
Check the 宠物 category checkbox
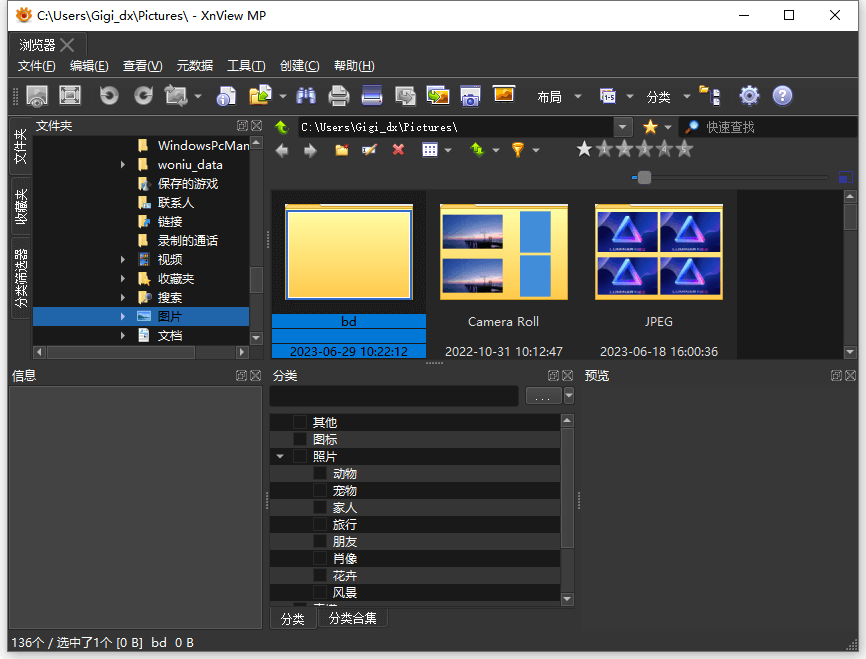tap(320, 491)
